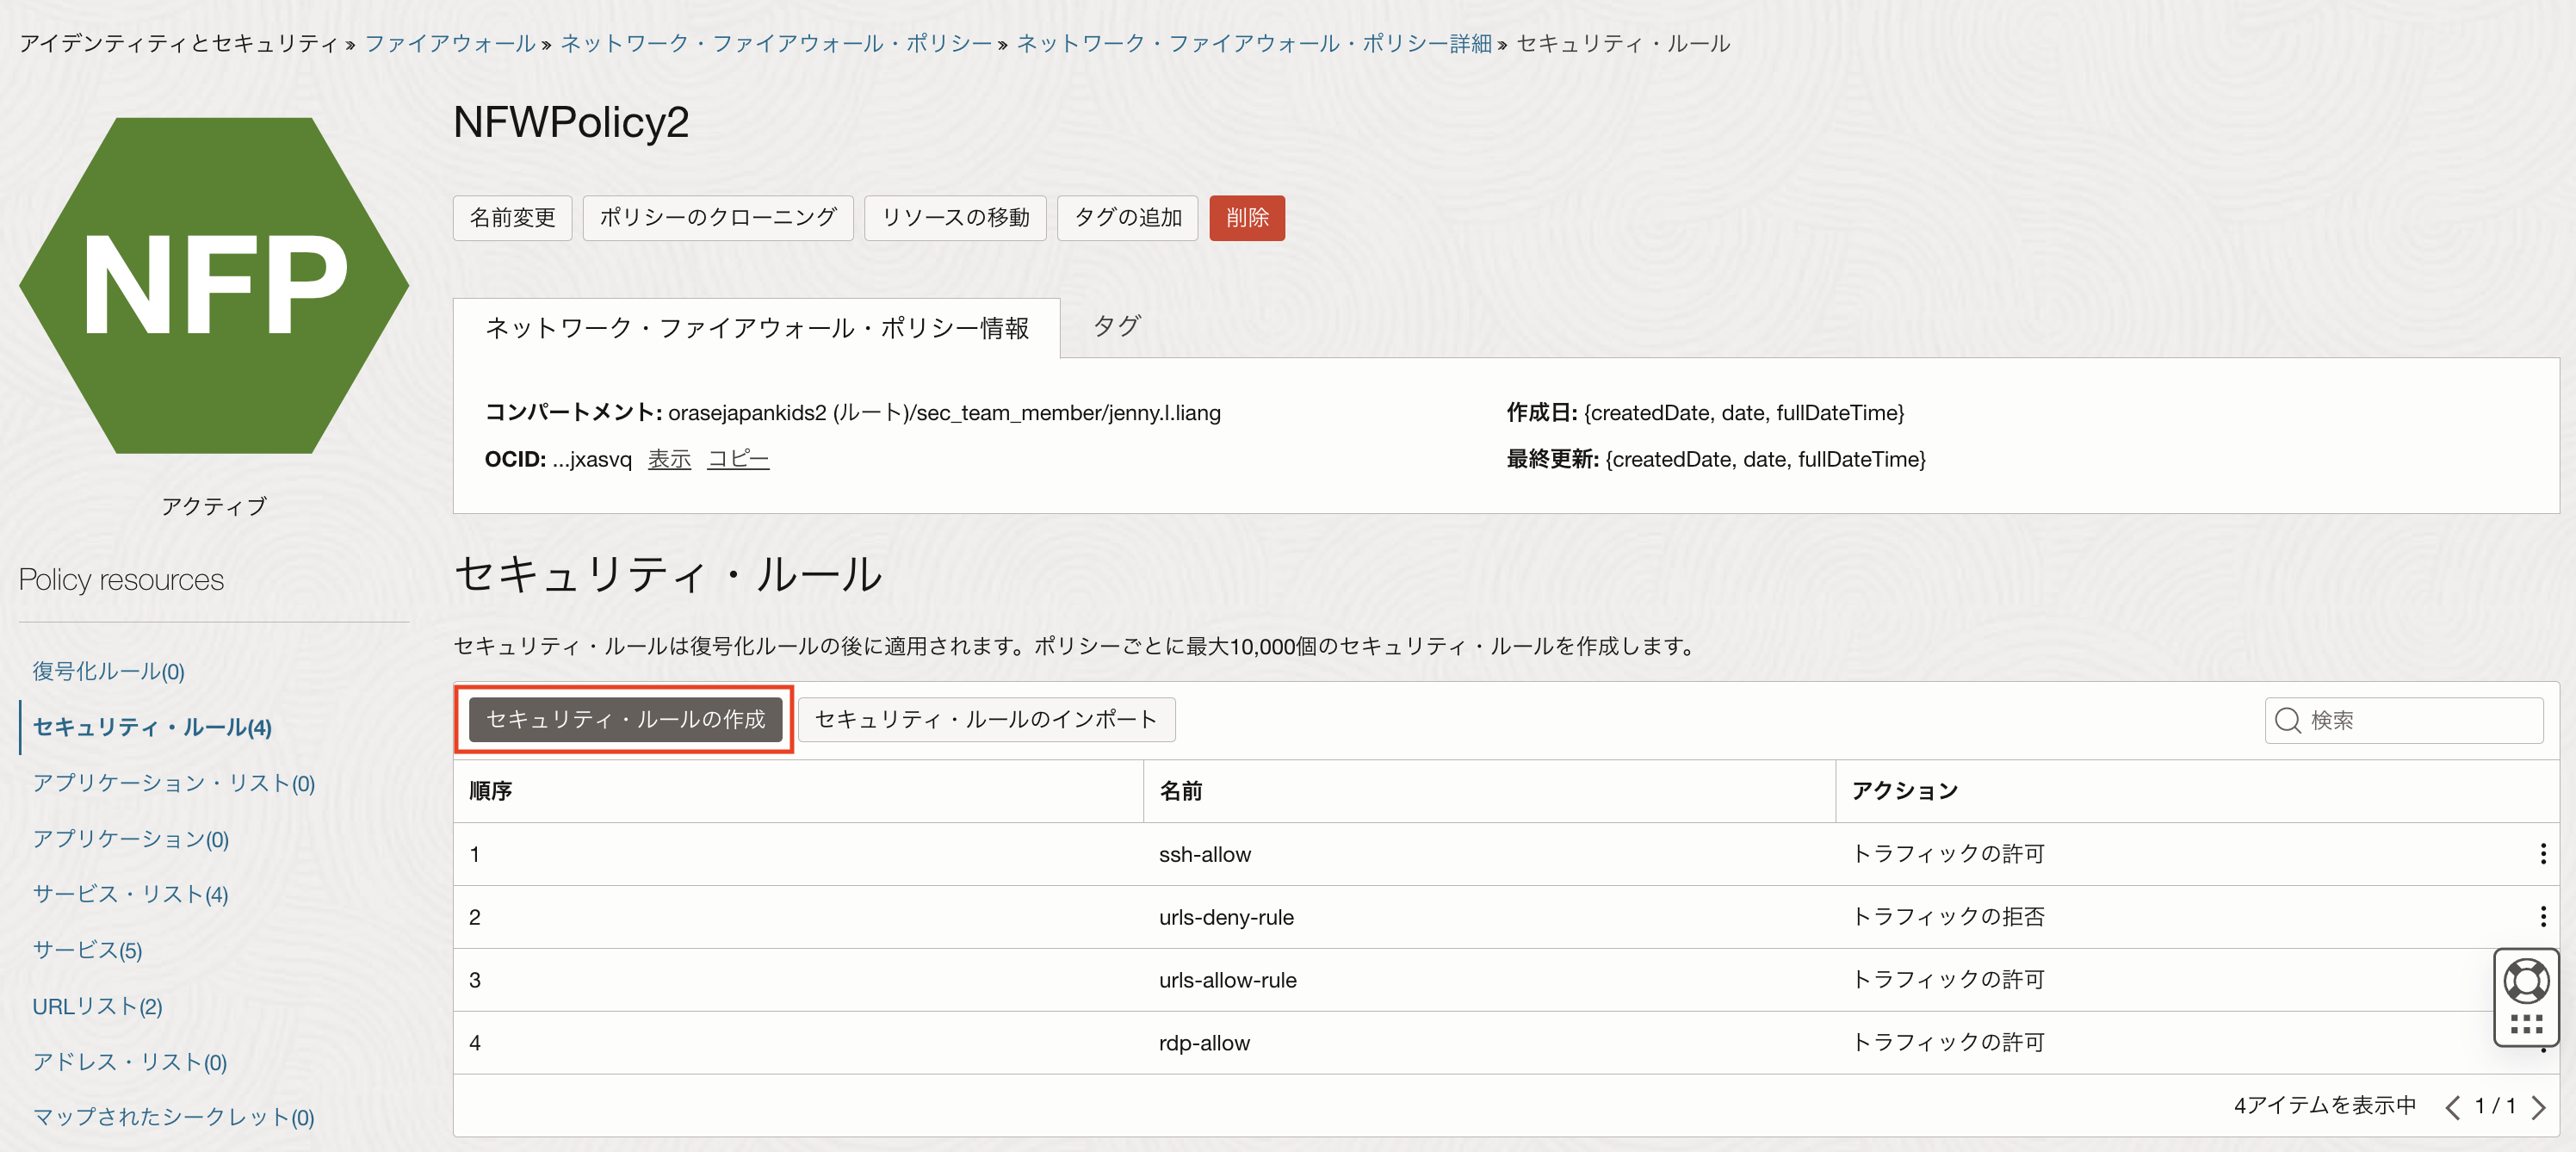The height and width of the screenshot is (1152, 2576).
Task: Click ssh-allow rule name
Action: (1204, 854)
